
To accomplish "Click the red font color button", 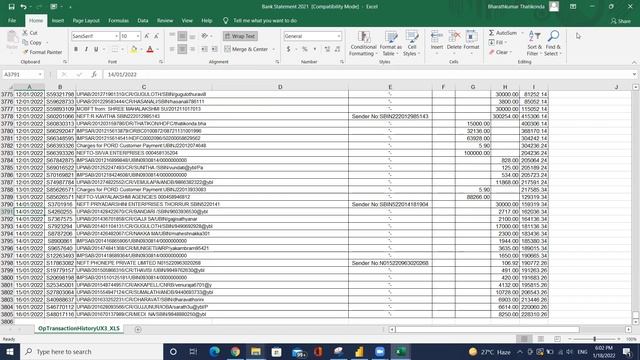I will [150, 49].
